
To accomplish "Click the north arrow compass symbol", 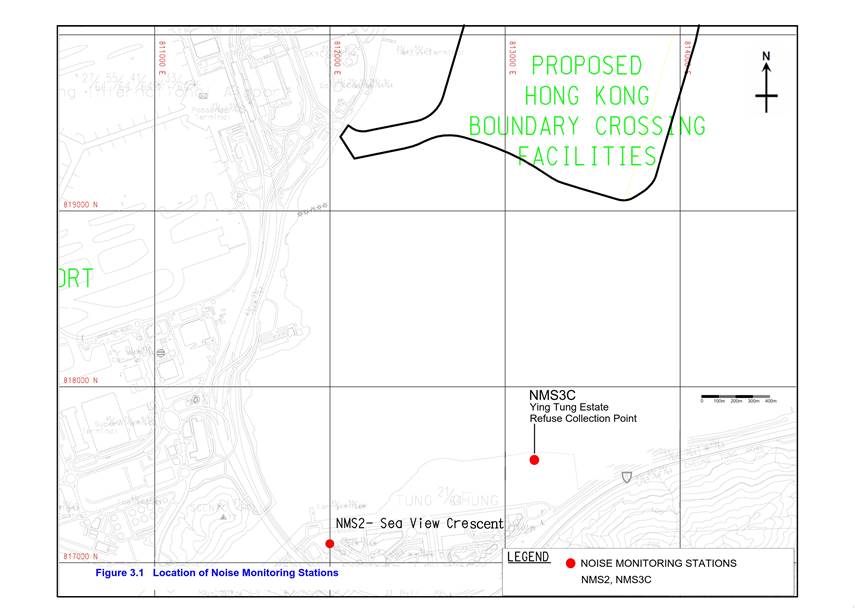I will (x=766, y=83).
